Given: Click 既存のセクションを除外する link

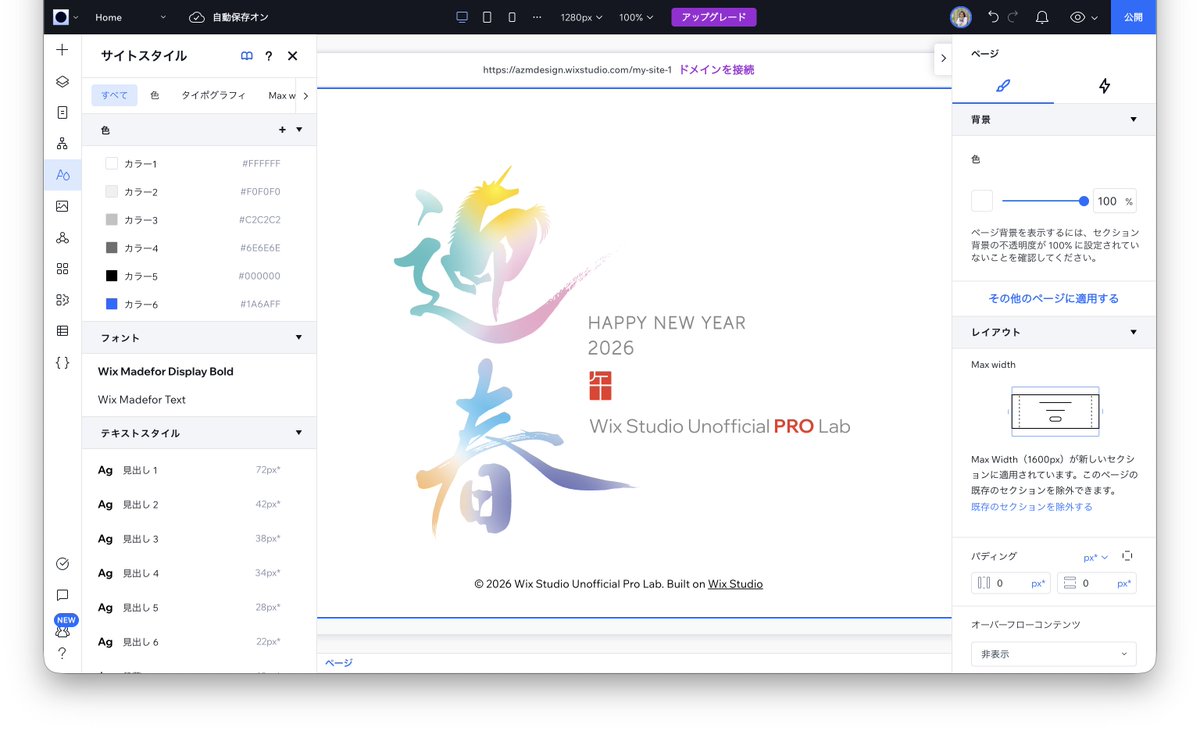Looking at the screenshot, I should (x=1032, y=507).
